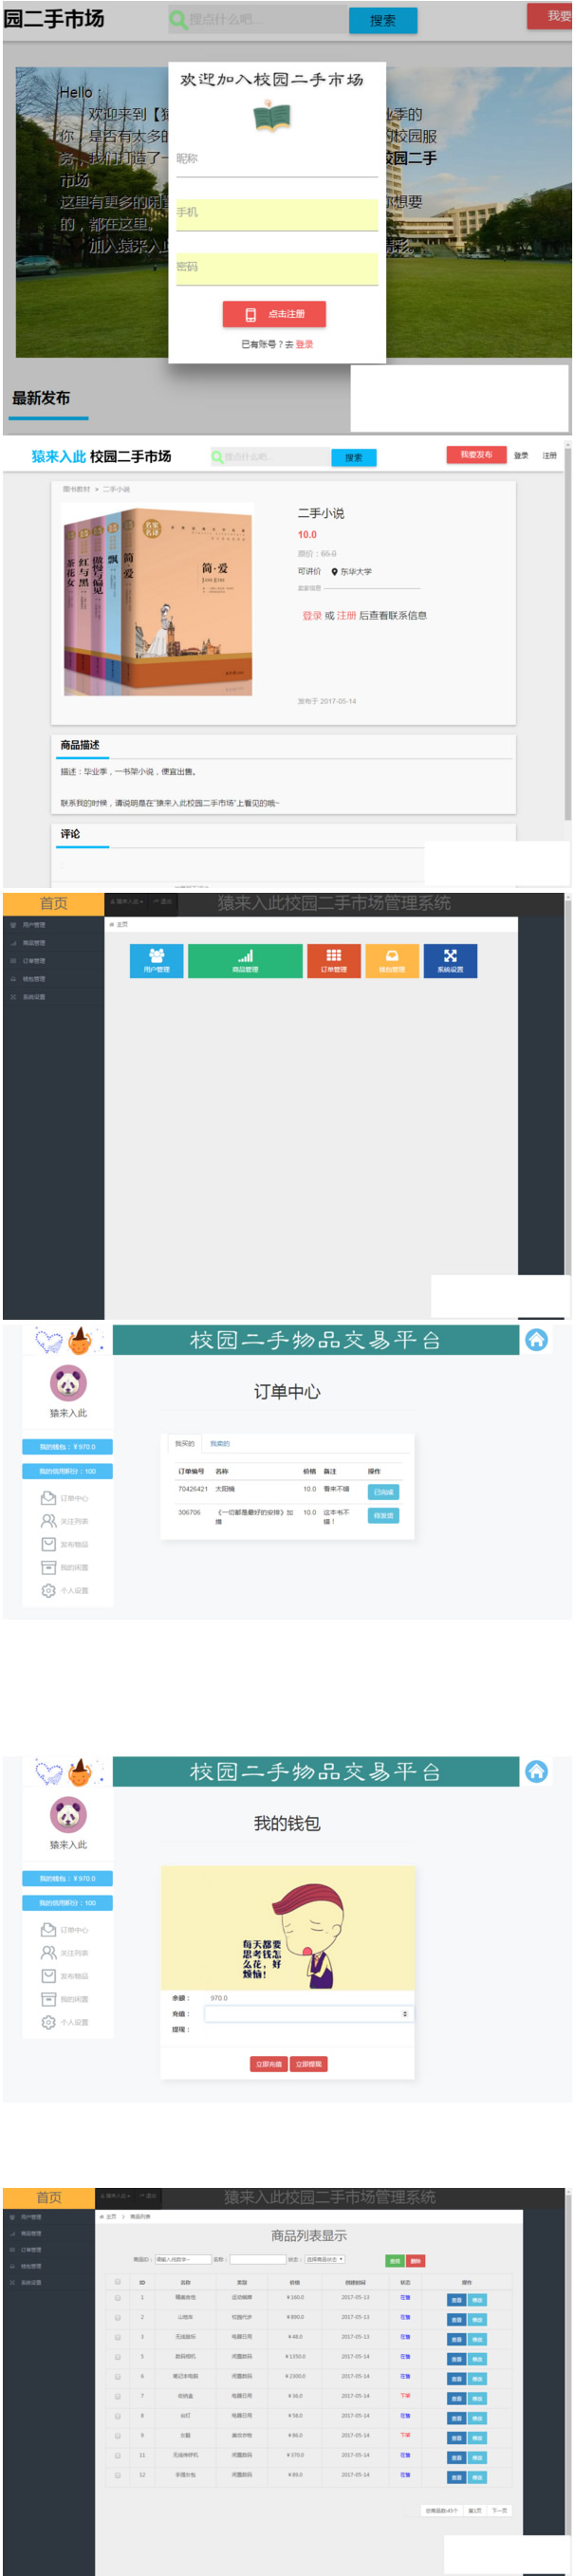Viewport: 575px width, 2576px height.
Task: Click the red order management grid tile
Action: (x=333, y=960)
